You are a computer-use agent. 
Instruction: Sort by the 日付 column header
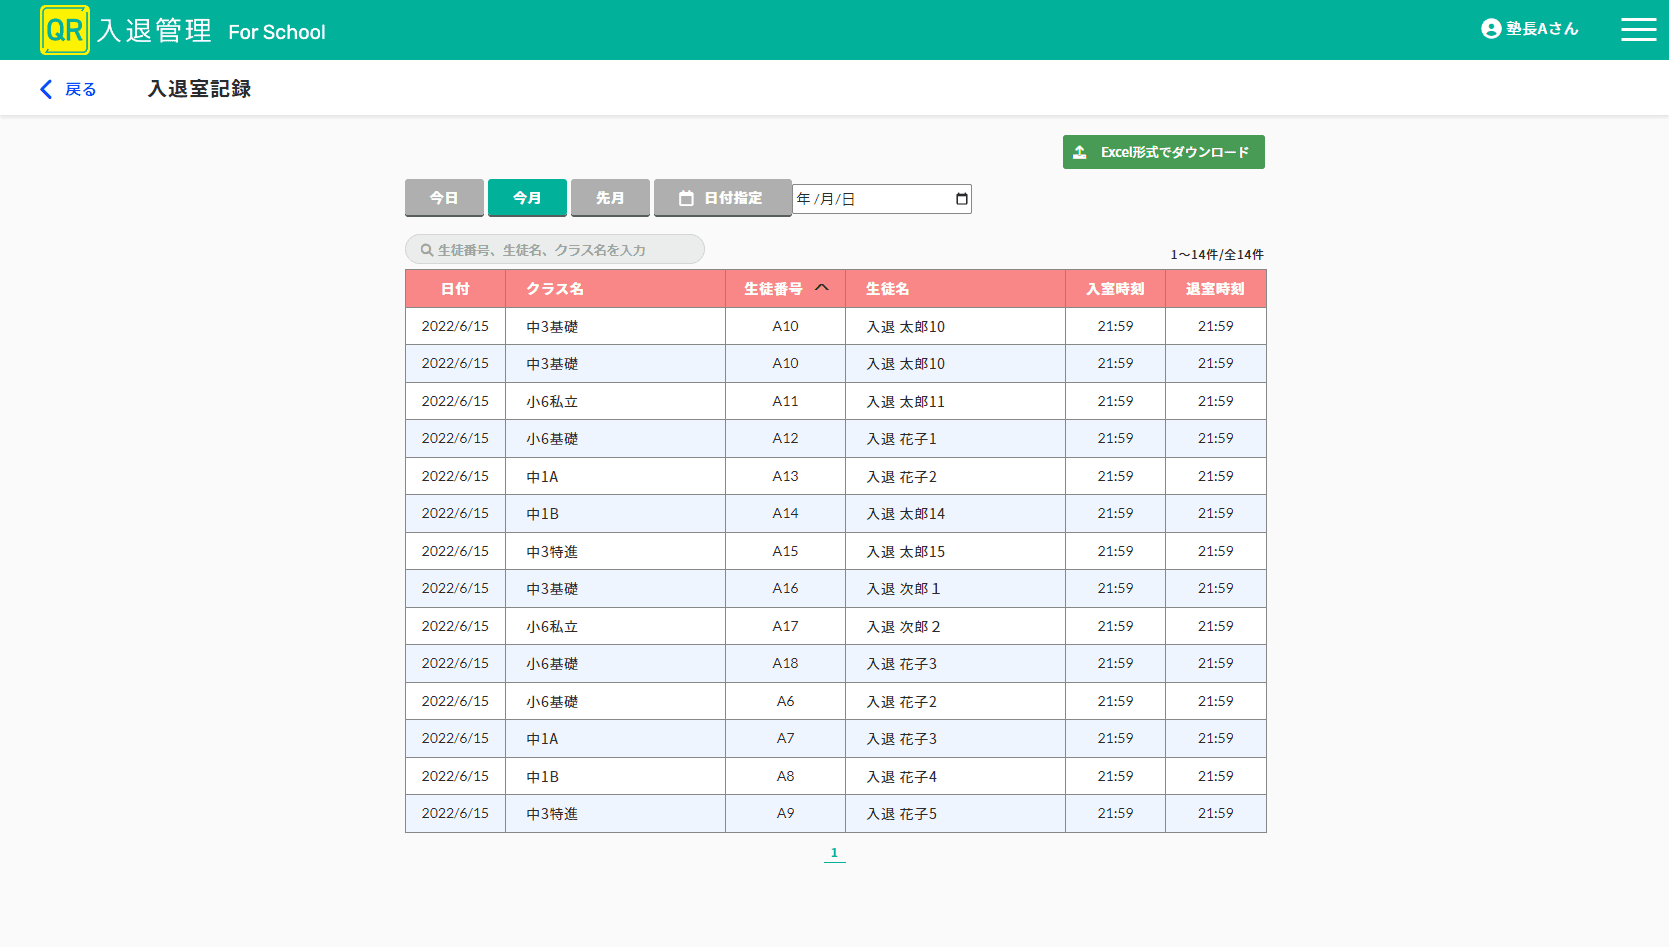pyautogui.click(x=455, y=289)
